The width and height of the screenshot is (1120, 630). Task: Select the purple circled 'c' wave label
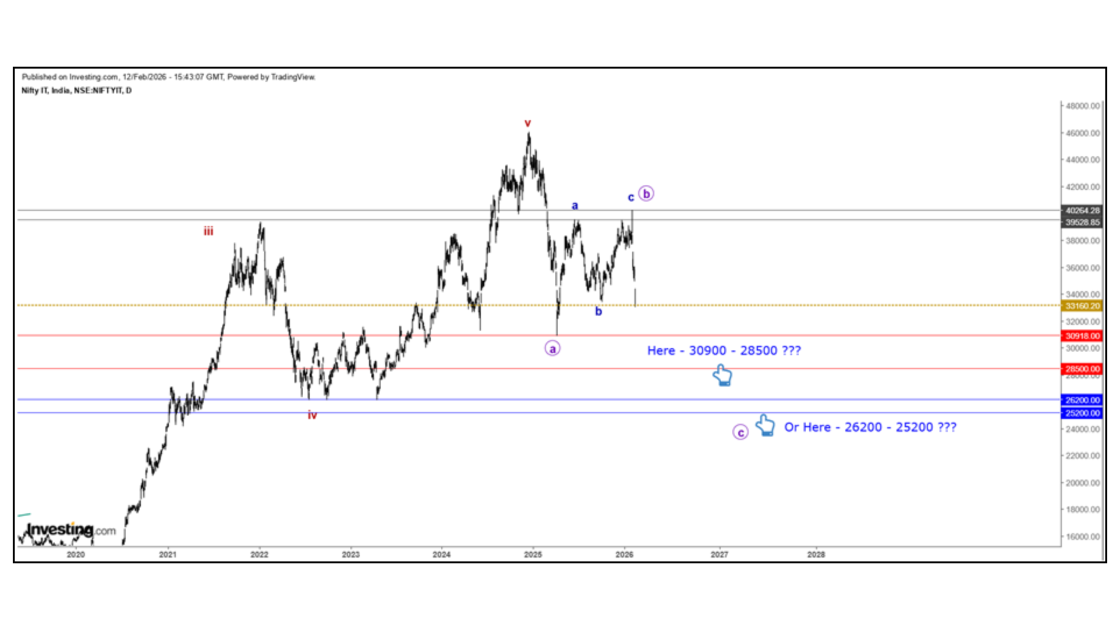[740, 432]
